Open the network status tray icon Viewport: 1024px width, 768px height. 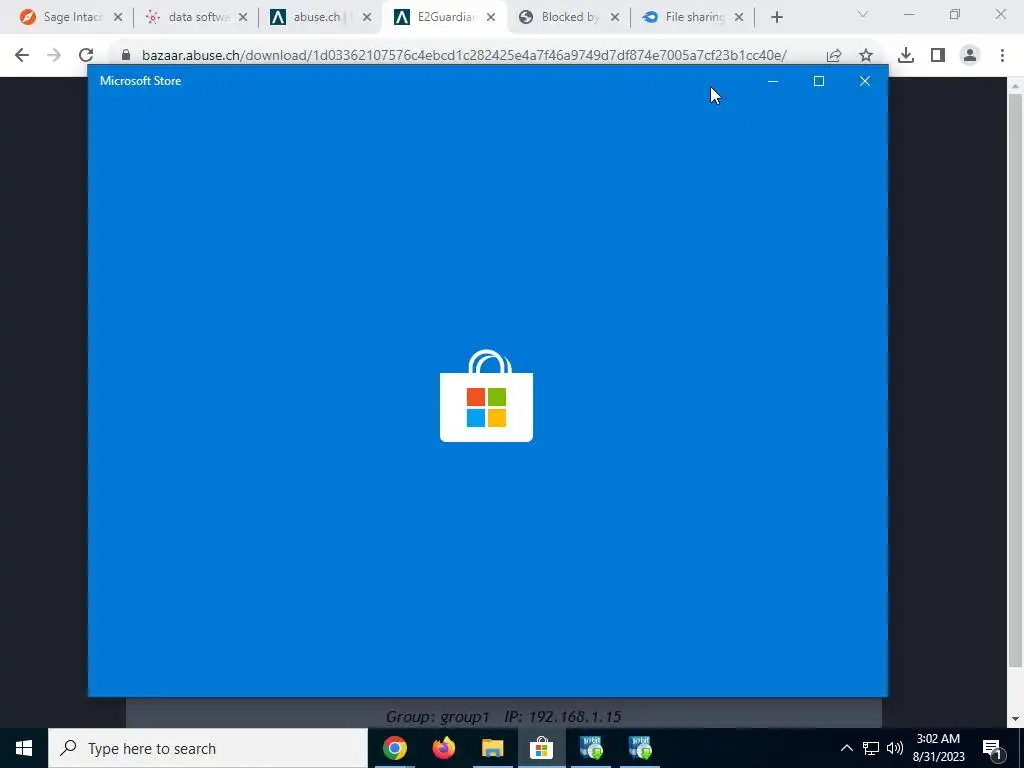871,748
